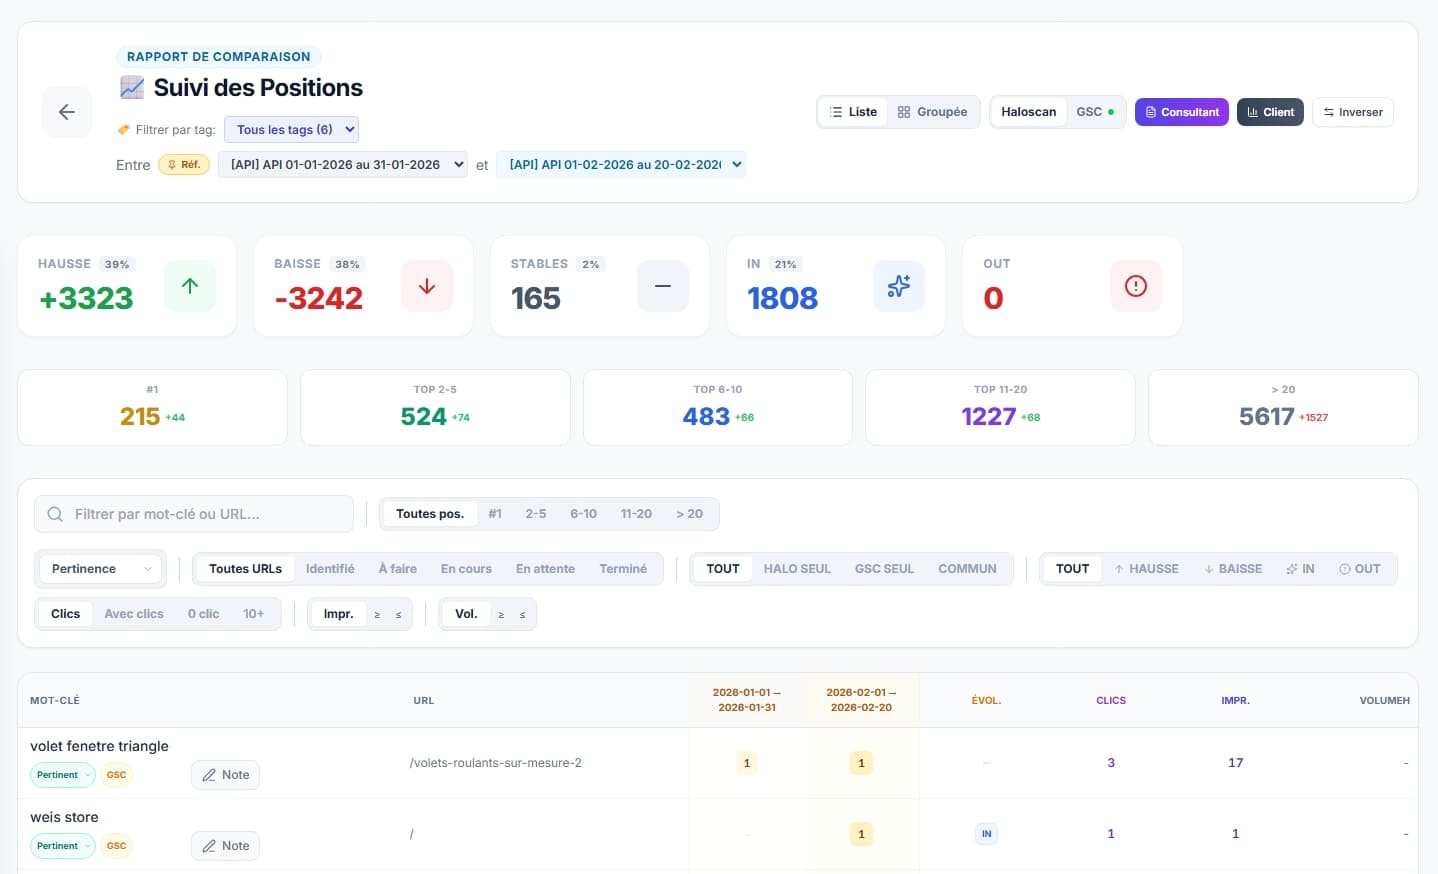Click the IN card's sparkle chart icon
The image size is (1438, 874).
click(898, 286)
